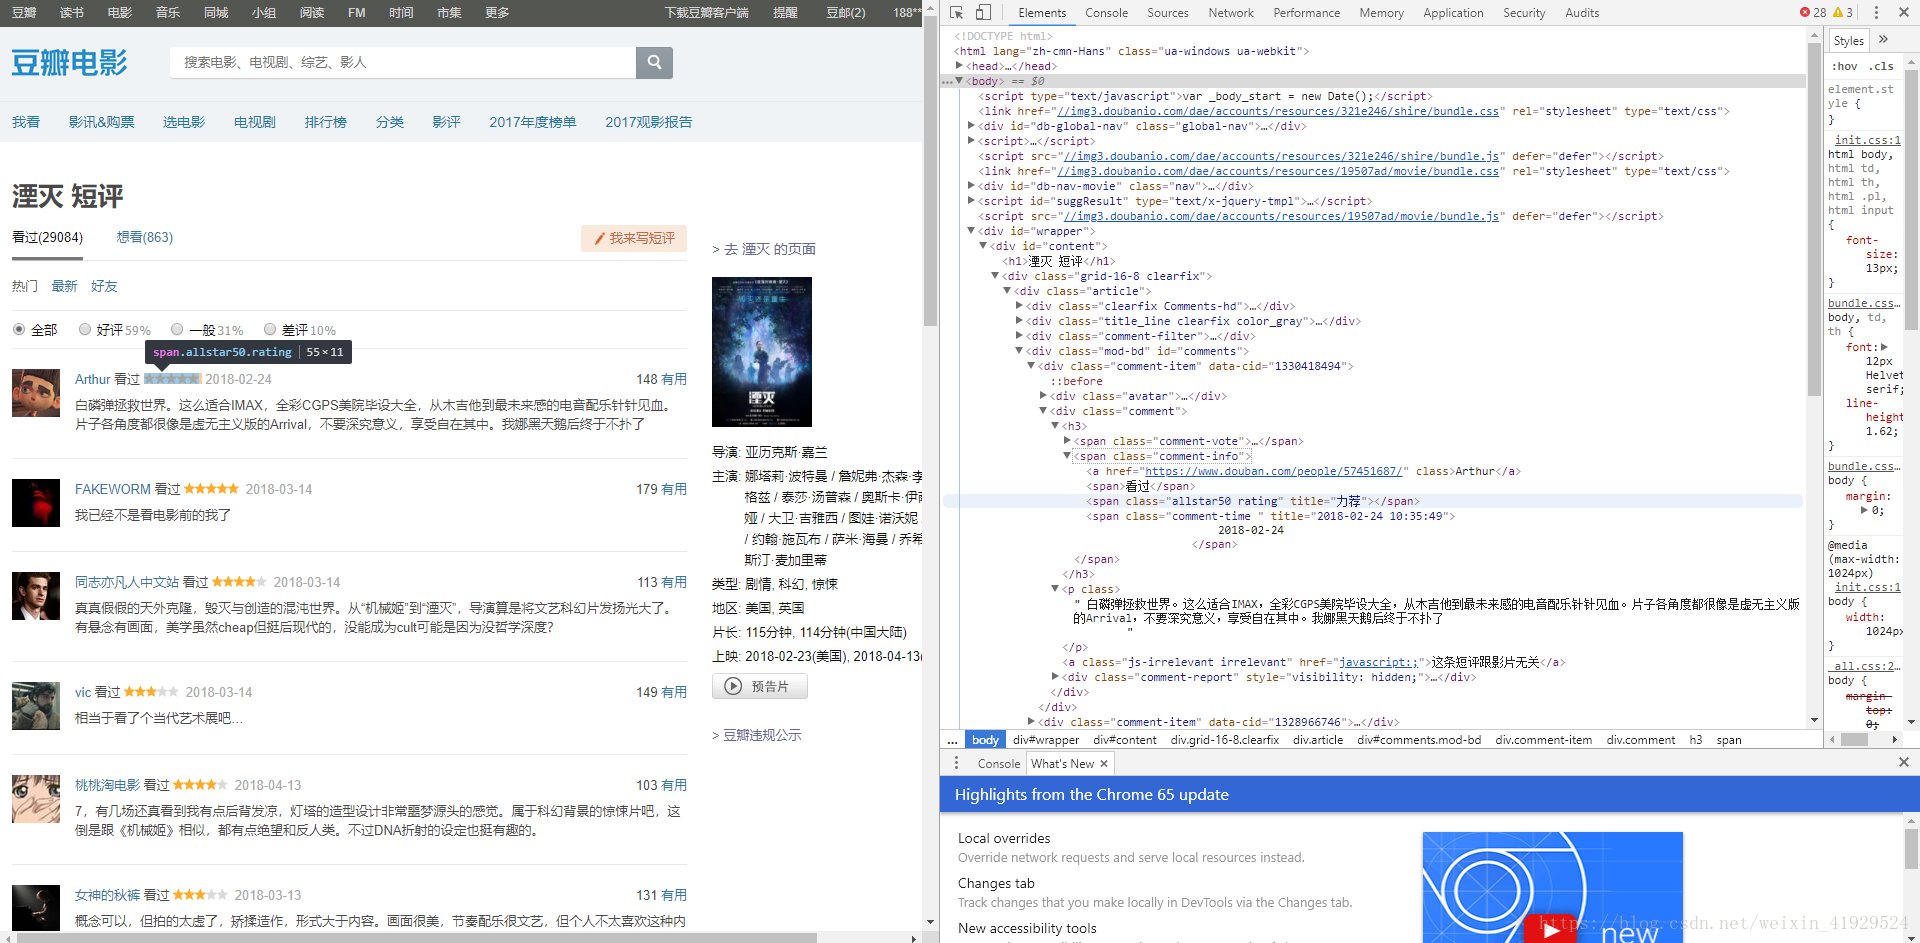Image resolution: width=1920 pixels, height=943 pixels.
Task: Show more Styles pane tabs
Action: coord(1884,40)
